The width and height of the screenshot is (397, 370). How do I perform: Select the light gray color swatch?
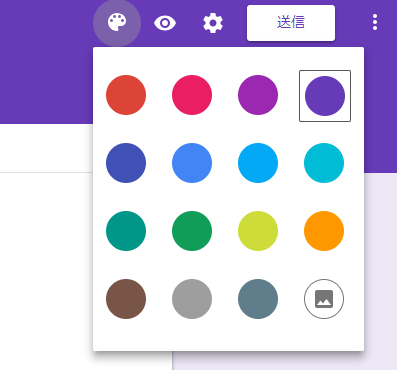click(x=192, y=299)
